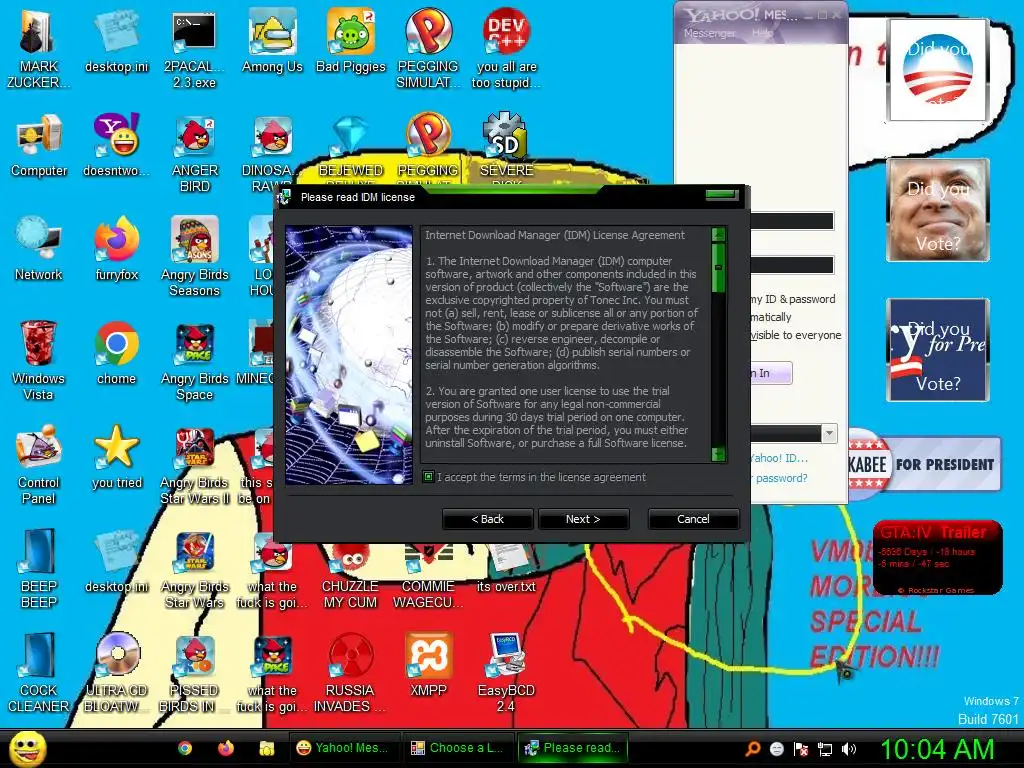This screenshot has width=1024, height=768.
Task: Launch the EasyBCD 2.4 desktop icon
Action: (506, 672)
